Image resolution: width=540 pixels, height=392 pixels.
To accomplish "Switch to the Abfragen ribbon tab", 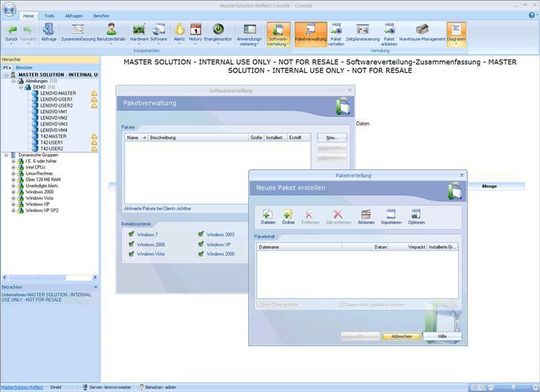I will (x=74, y=16).
